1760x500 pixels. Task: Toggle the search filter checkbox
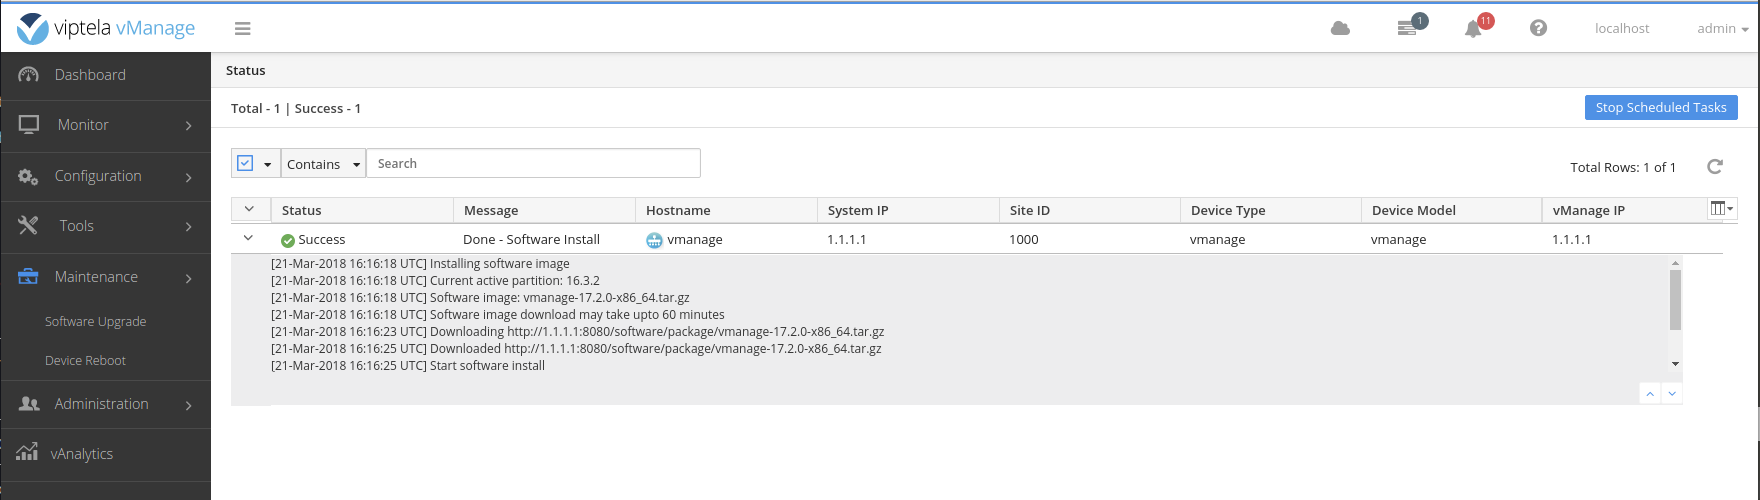coord(245,163)
